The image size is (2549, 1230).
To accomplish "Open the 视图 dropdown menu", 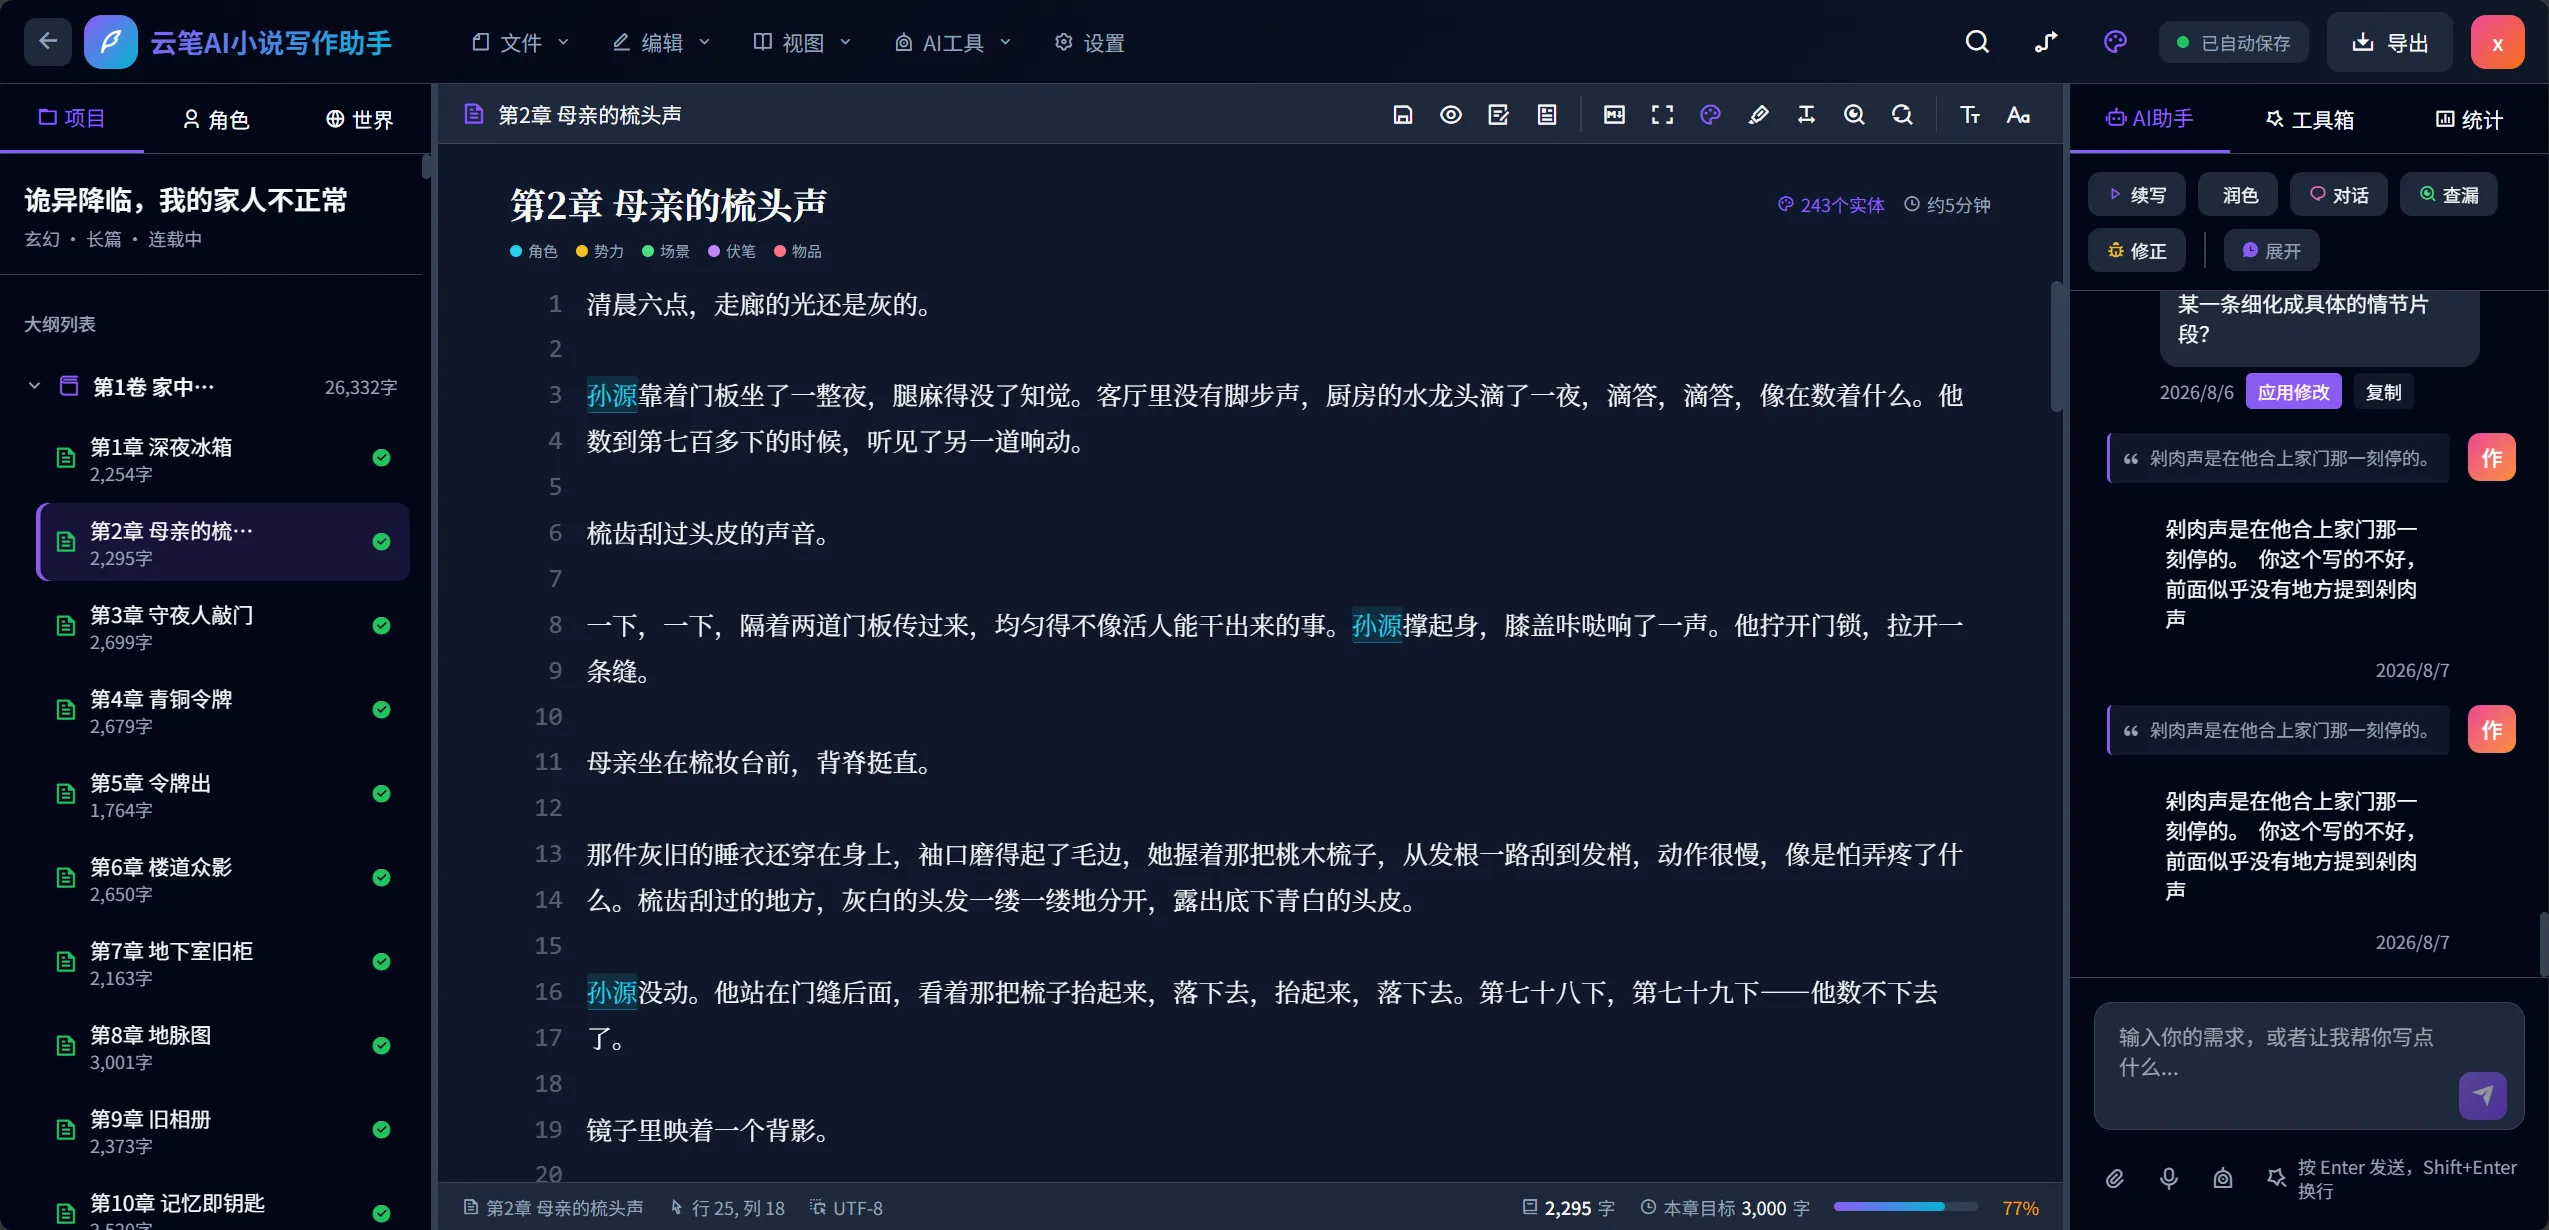I will [x=802, y=42].
